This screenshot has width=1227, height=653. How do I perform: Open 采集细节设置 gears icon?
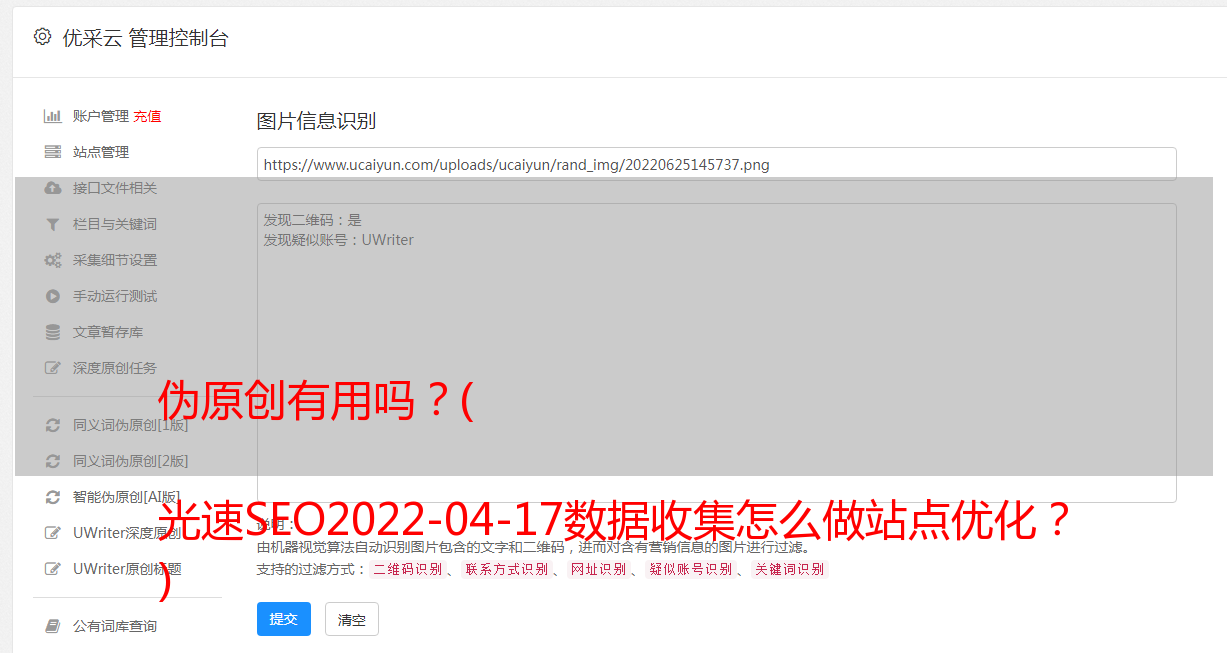[x=52, y=260]
